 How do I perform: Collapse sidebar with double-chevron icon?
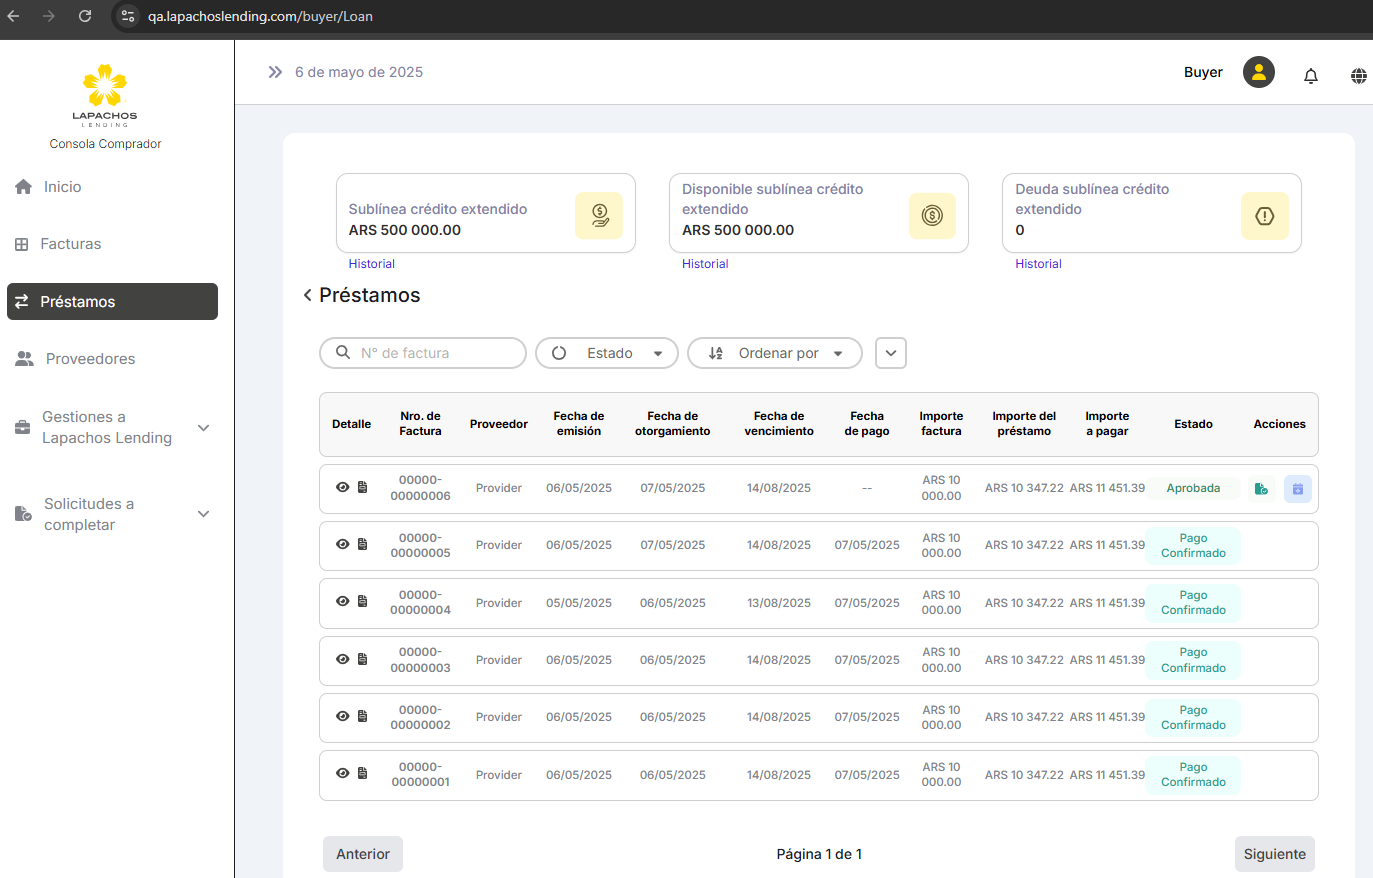pos(275,72)
